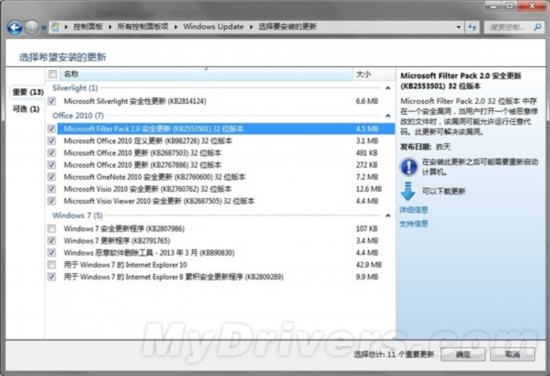550x376 pixels.
Task: Open the address bar history dropdown arrow
Action: point(458,27)
